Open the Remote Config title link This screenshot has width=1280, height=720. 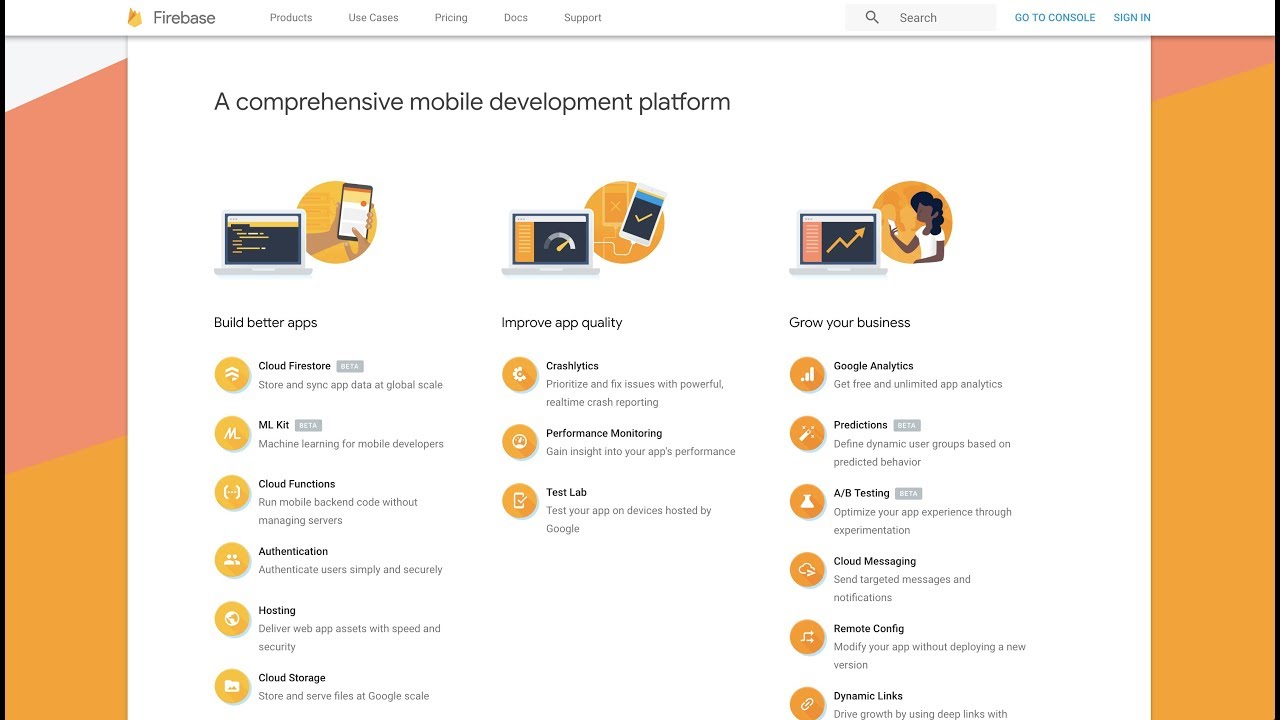tap(869, 628)
